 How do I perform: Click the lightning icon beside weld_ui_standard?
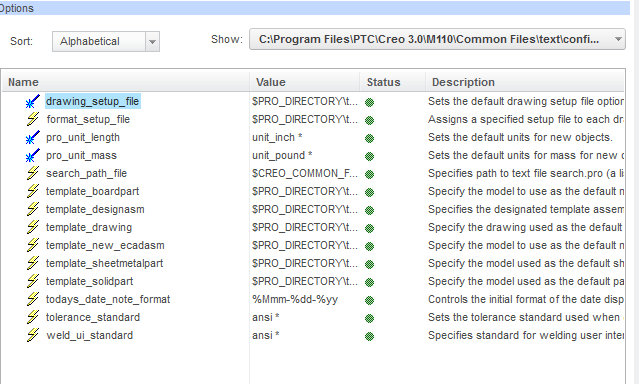tap(33, 335)
